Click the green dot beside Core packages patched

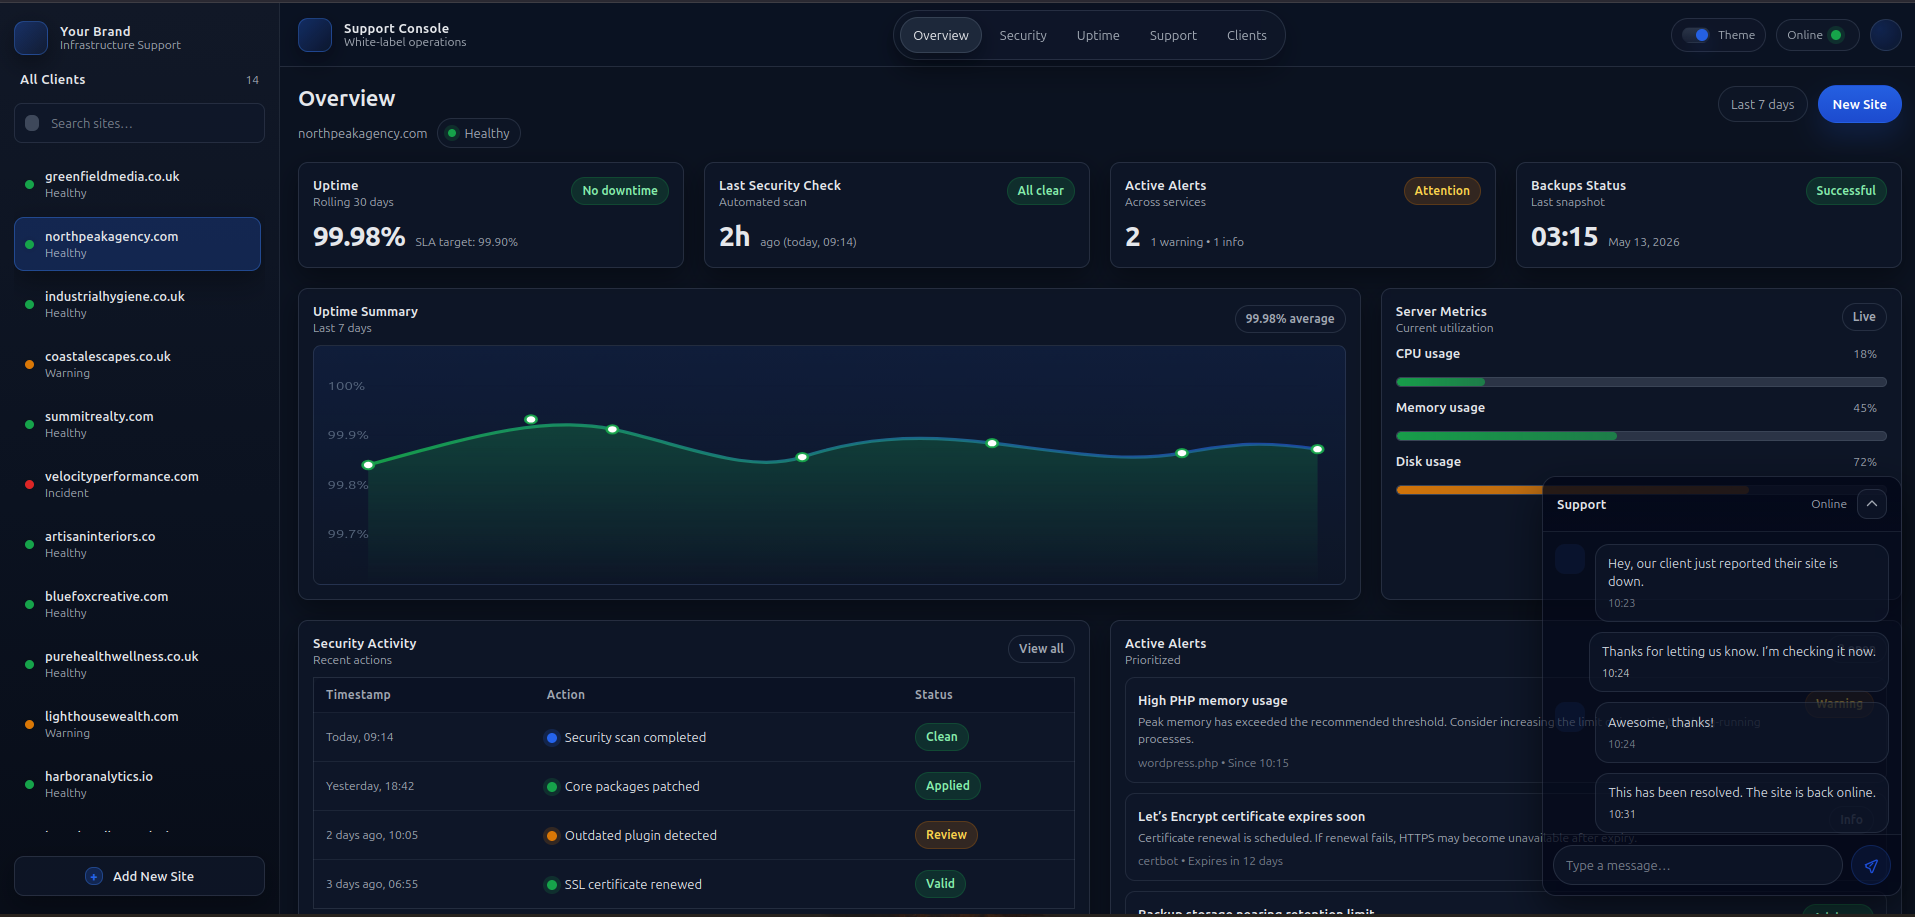pyautogui.click(x=551, y=786)
